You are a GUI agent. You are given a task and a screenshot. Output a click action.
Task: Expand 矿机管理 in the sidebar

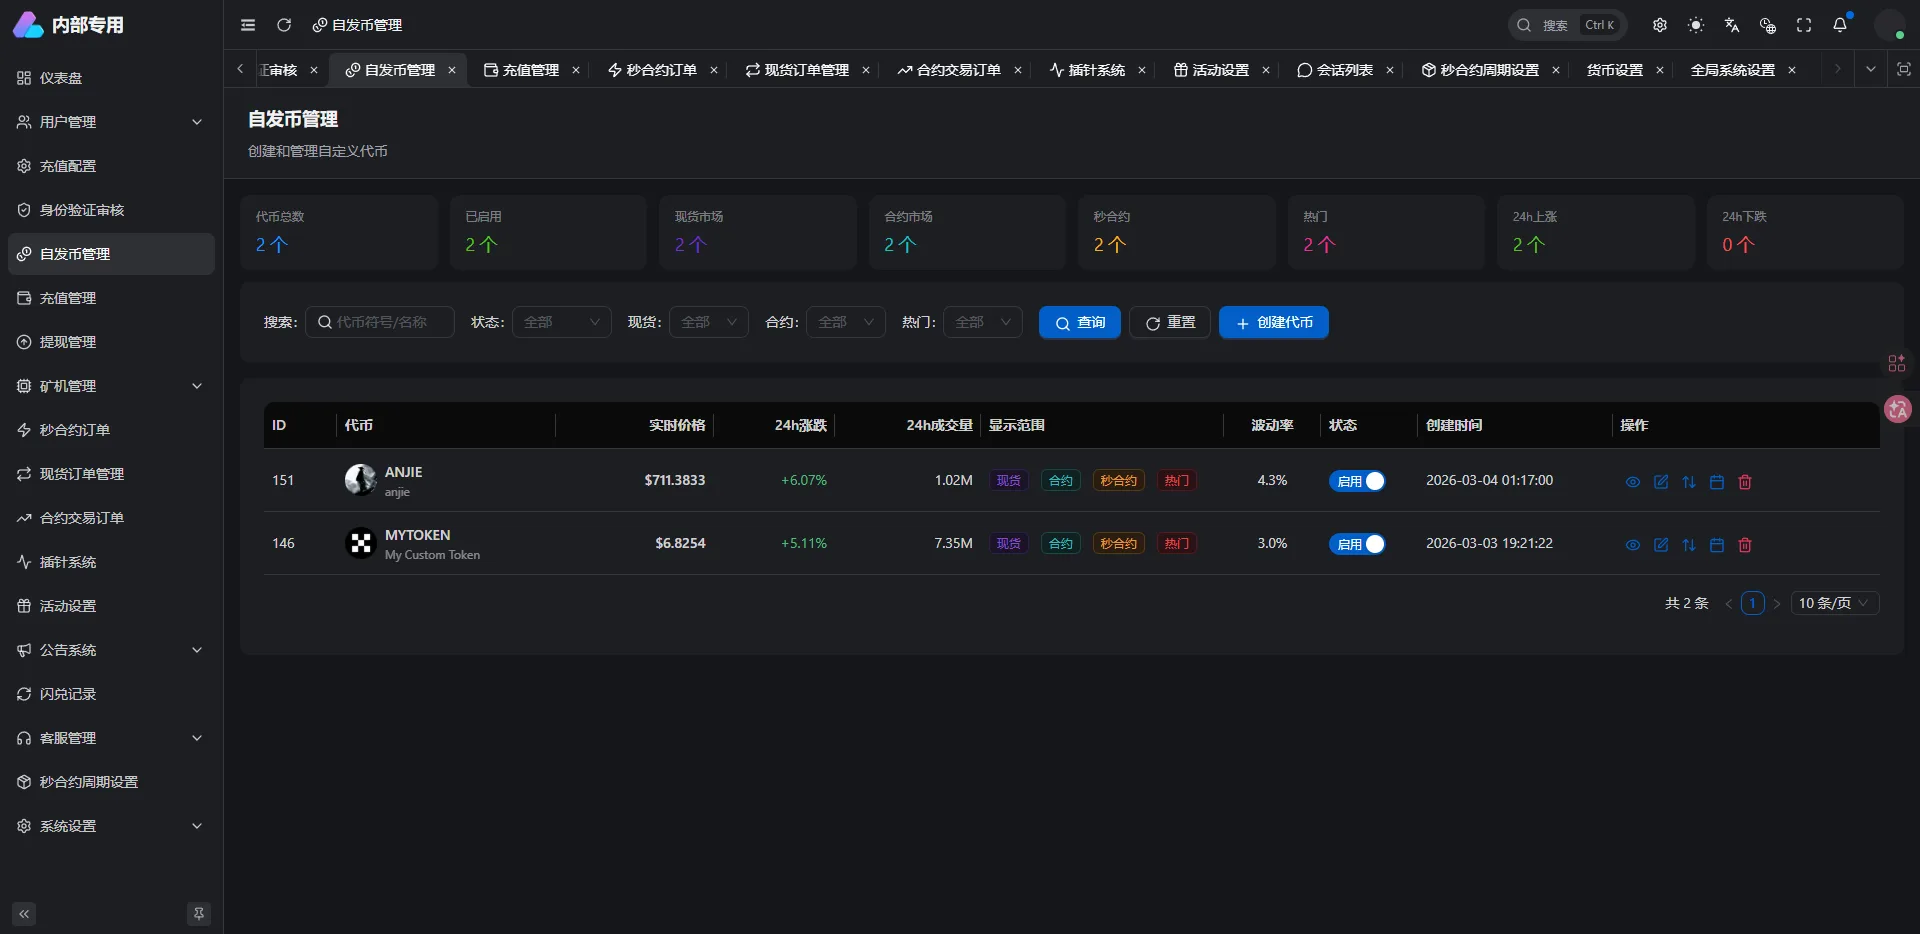[x=111, y=386]
